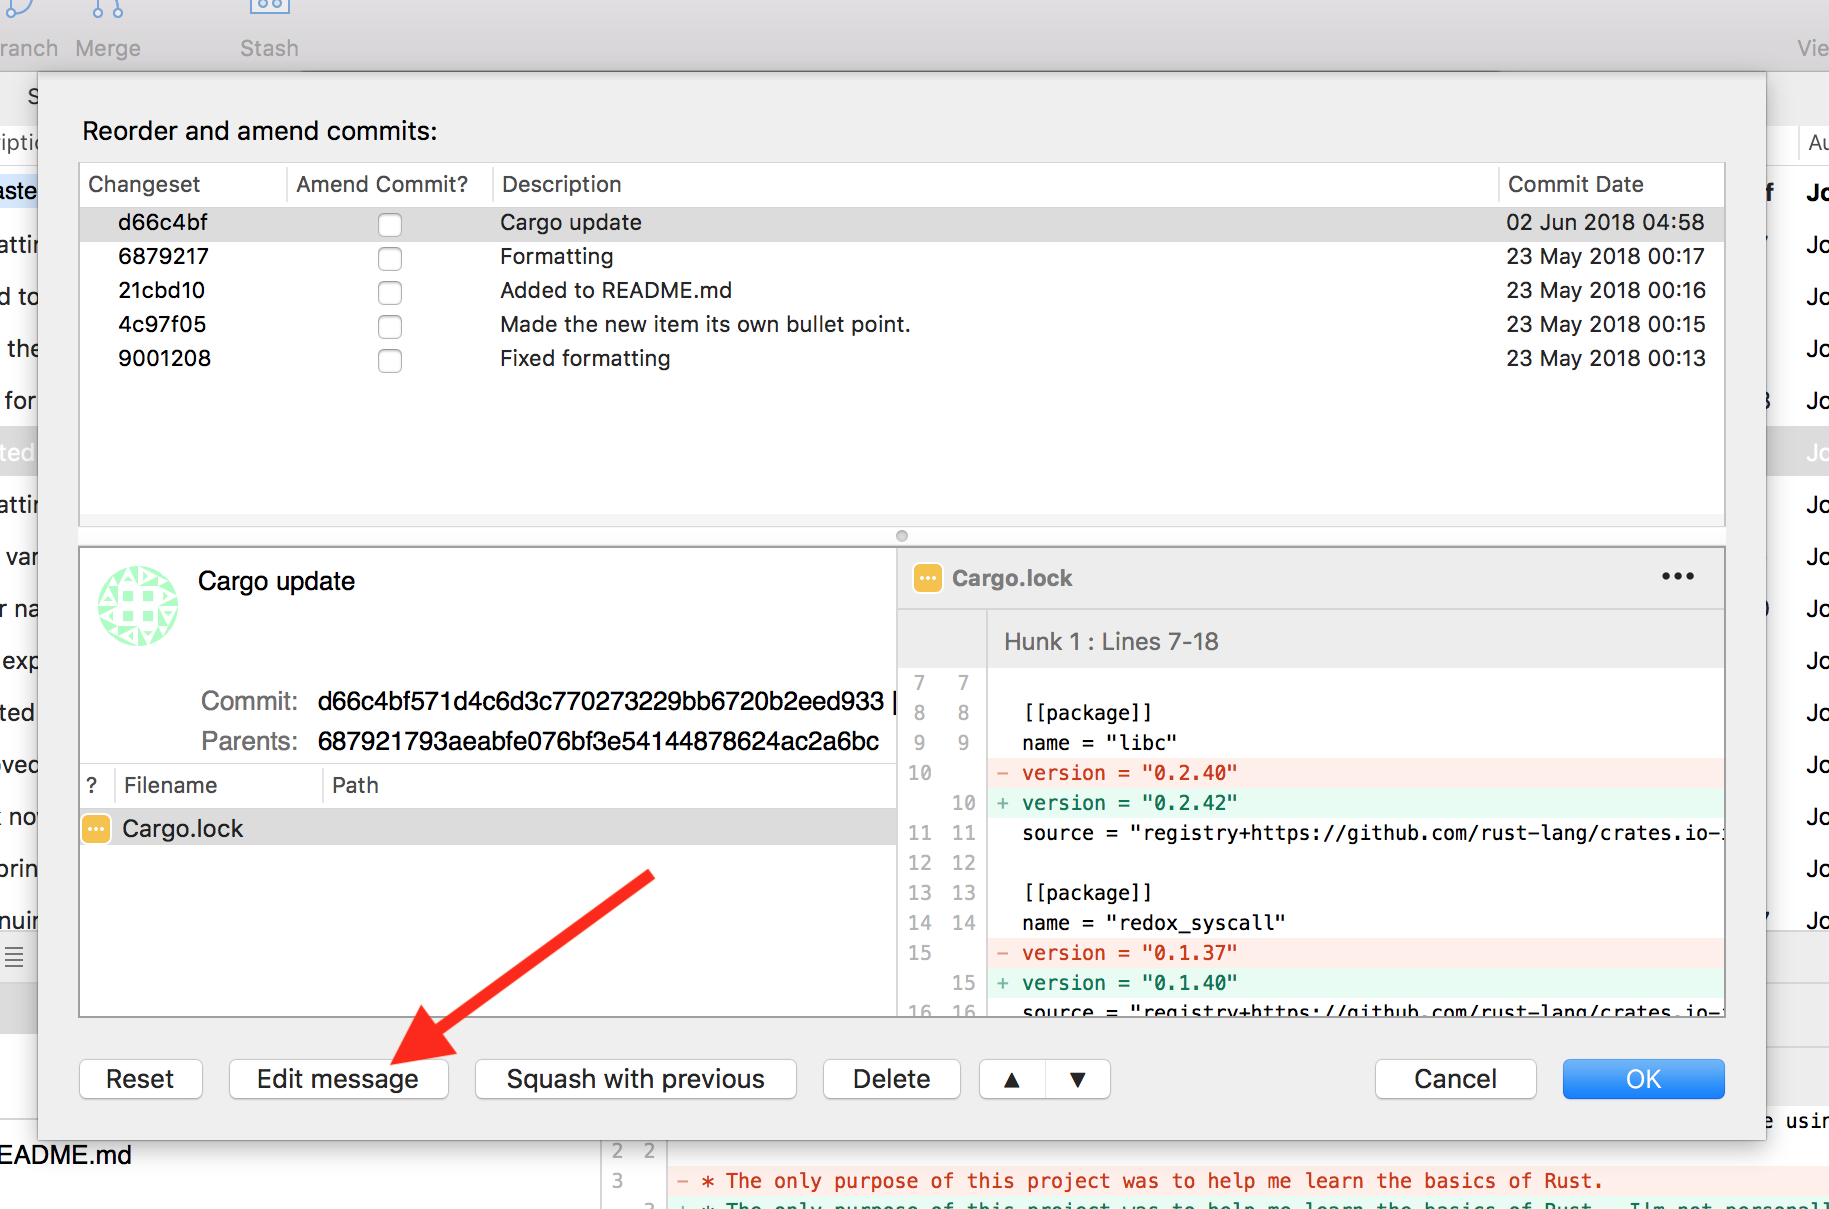Confirm the rebase with OK

tap(1643, 1079)
